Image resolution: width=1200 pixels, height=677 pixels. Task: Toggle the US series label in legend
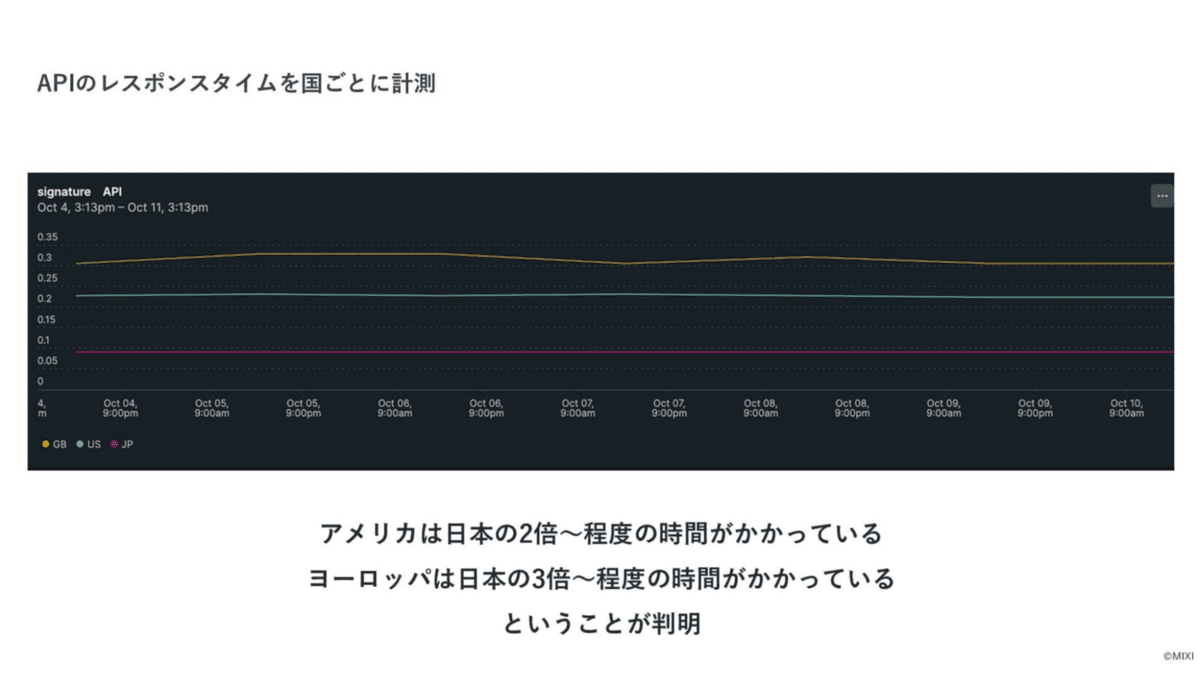point(94,444)
